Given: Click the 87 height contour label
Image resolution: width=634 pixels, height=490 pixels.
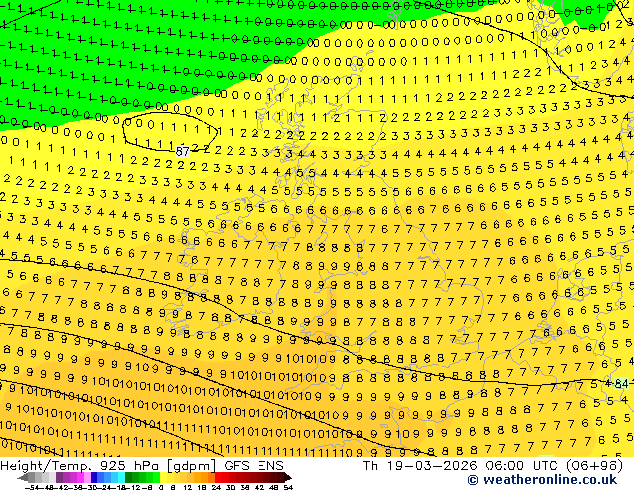Looking at the screenshot, I should 182,152.
